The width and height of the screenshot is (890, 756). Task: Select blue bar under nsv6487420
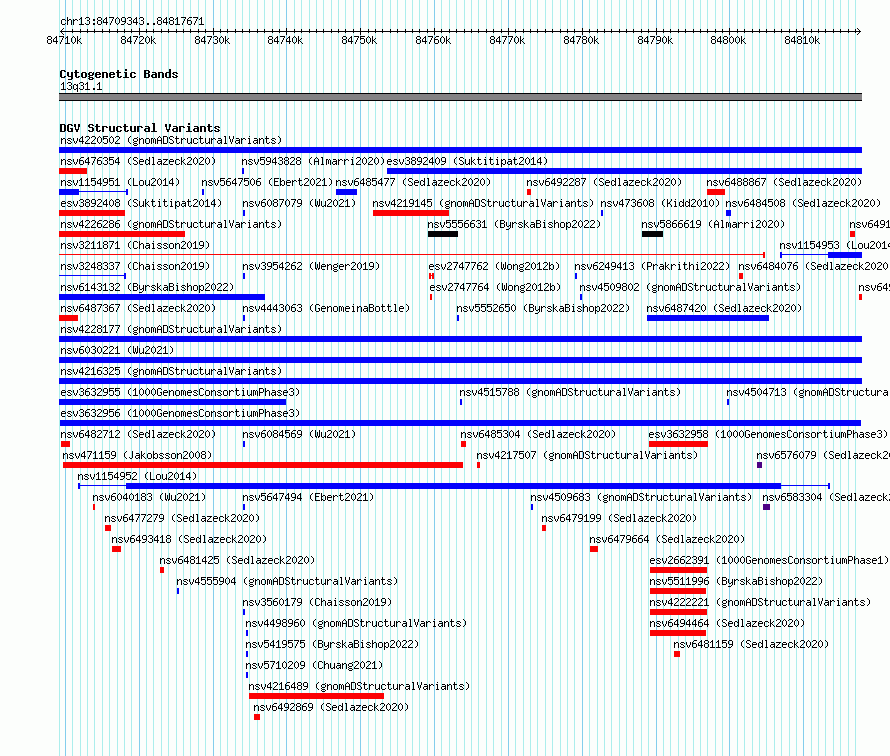(x=708, y=318)
